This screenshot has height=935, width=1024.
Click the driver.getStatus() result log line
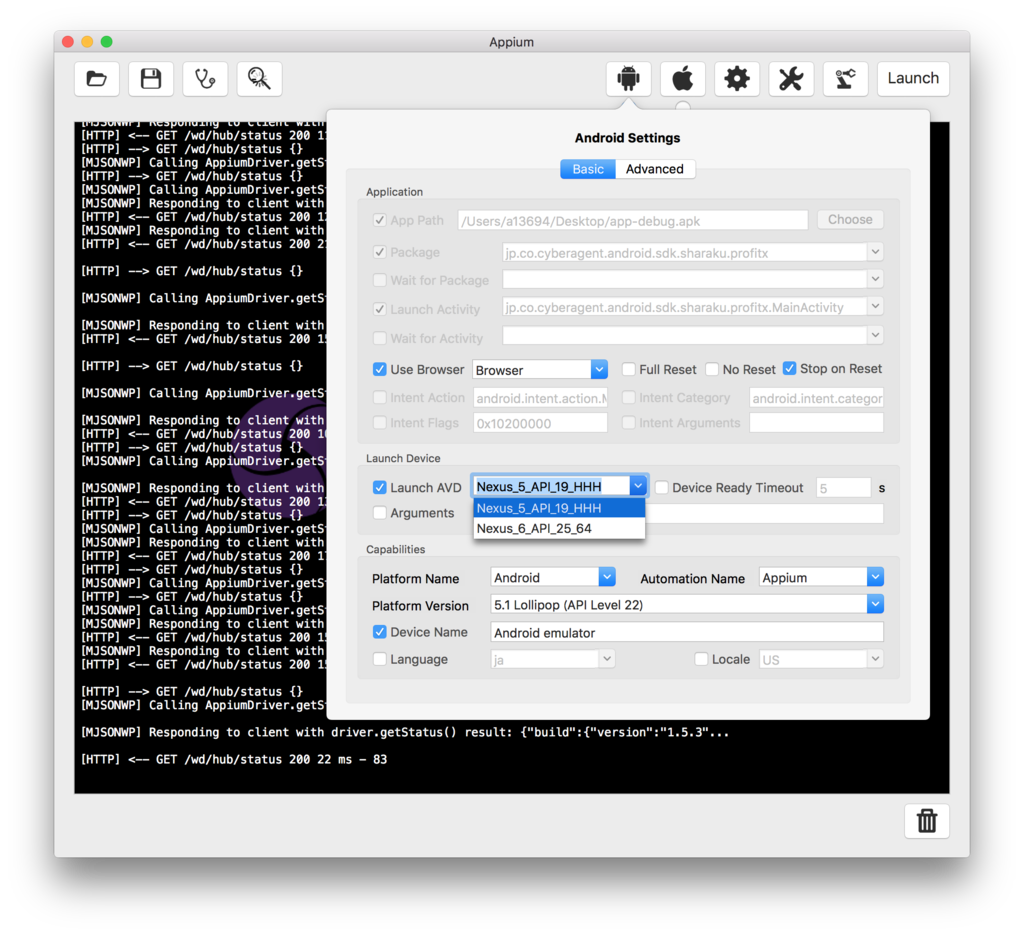(x=404, y=733)
